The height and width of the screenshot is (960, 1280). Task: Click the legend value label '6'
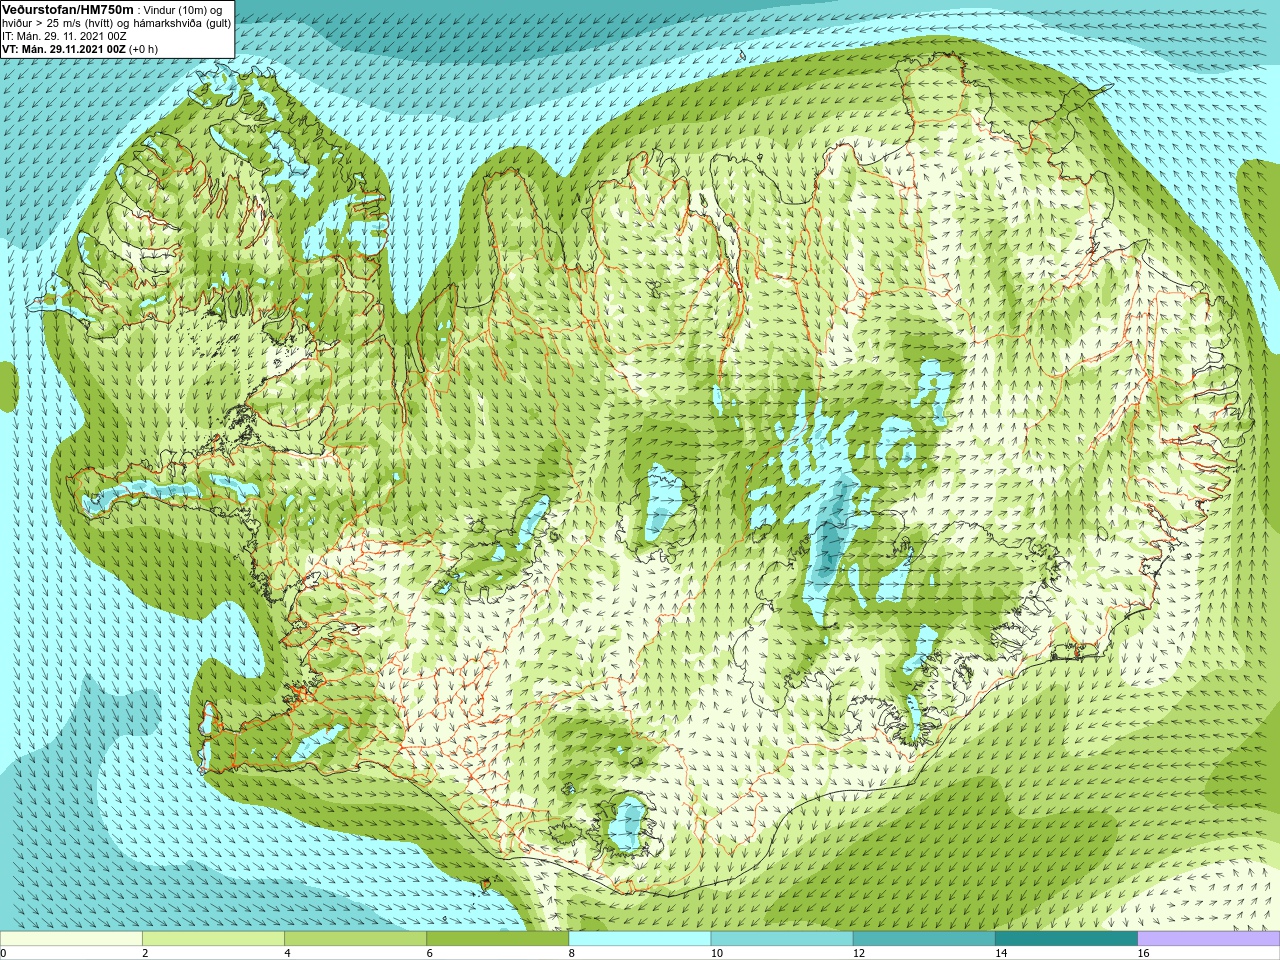coord(429,953)
